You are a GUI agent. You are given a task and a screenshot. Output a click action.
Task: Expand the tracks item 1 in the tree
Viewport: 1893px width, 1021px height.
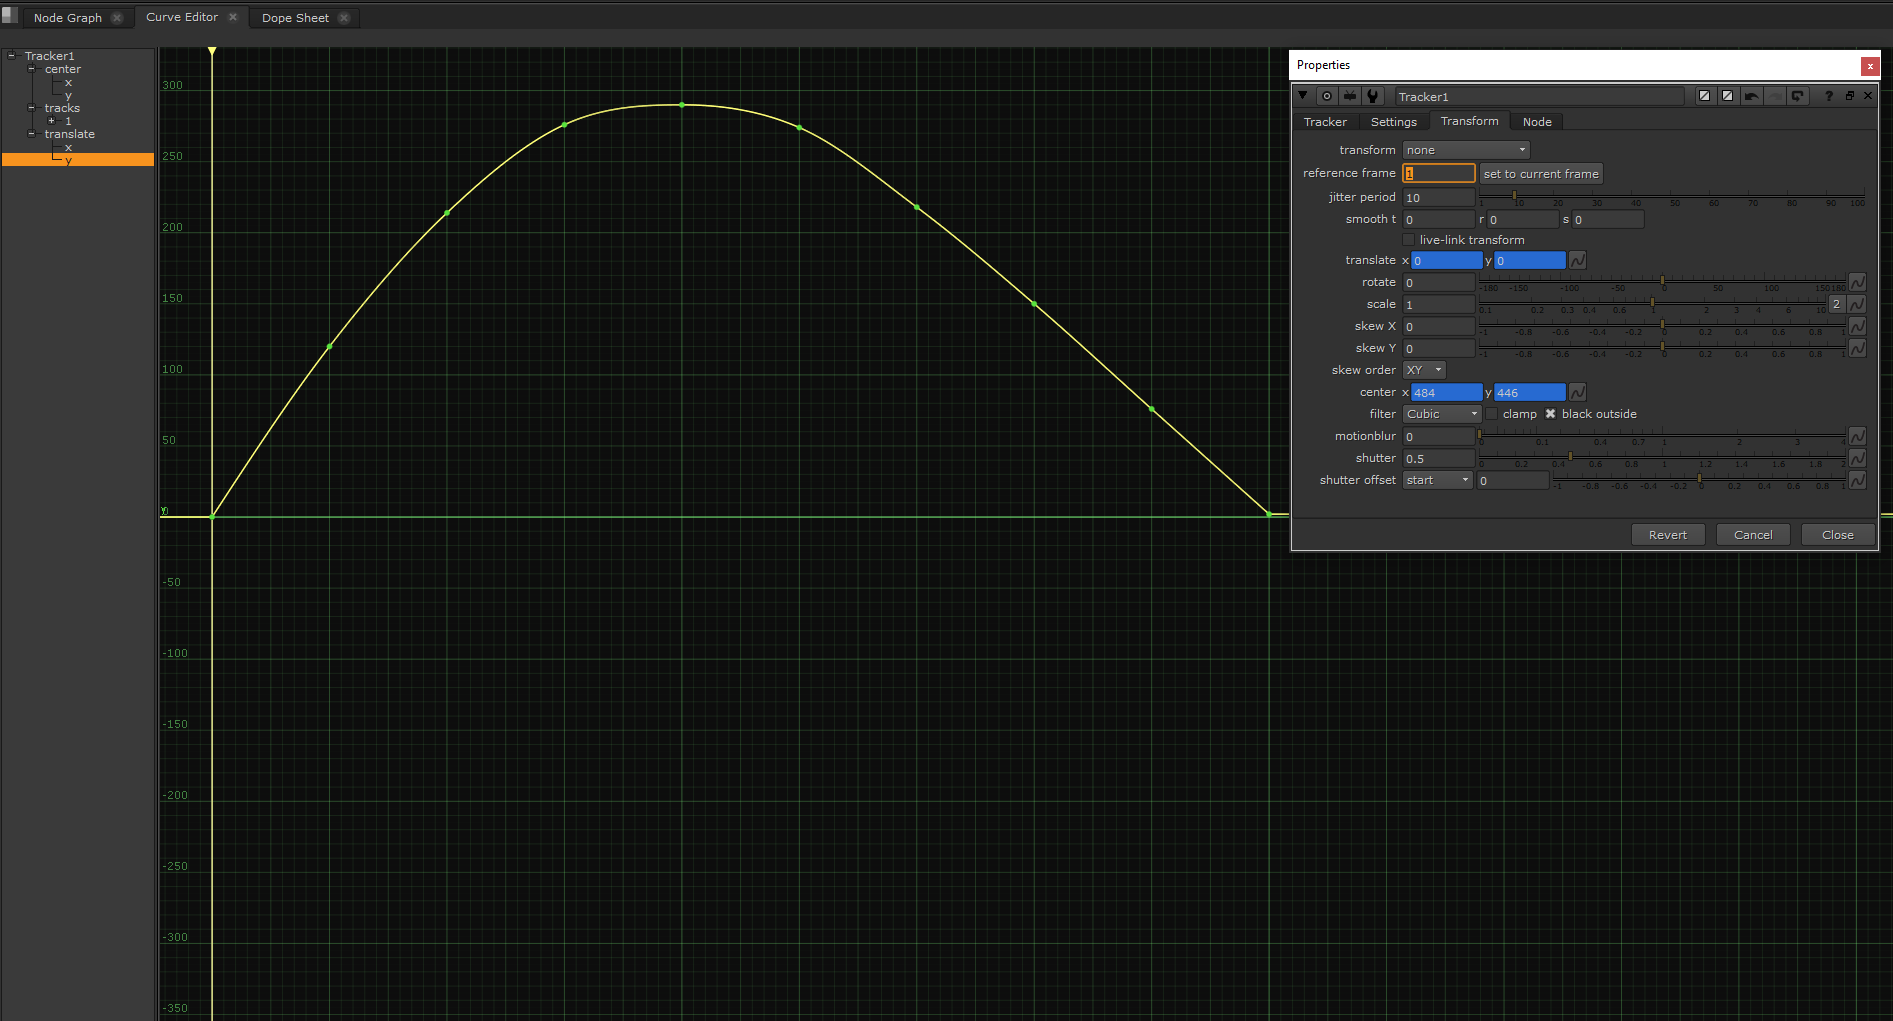[51, 121]
